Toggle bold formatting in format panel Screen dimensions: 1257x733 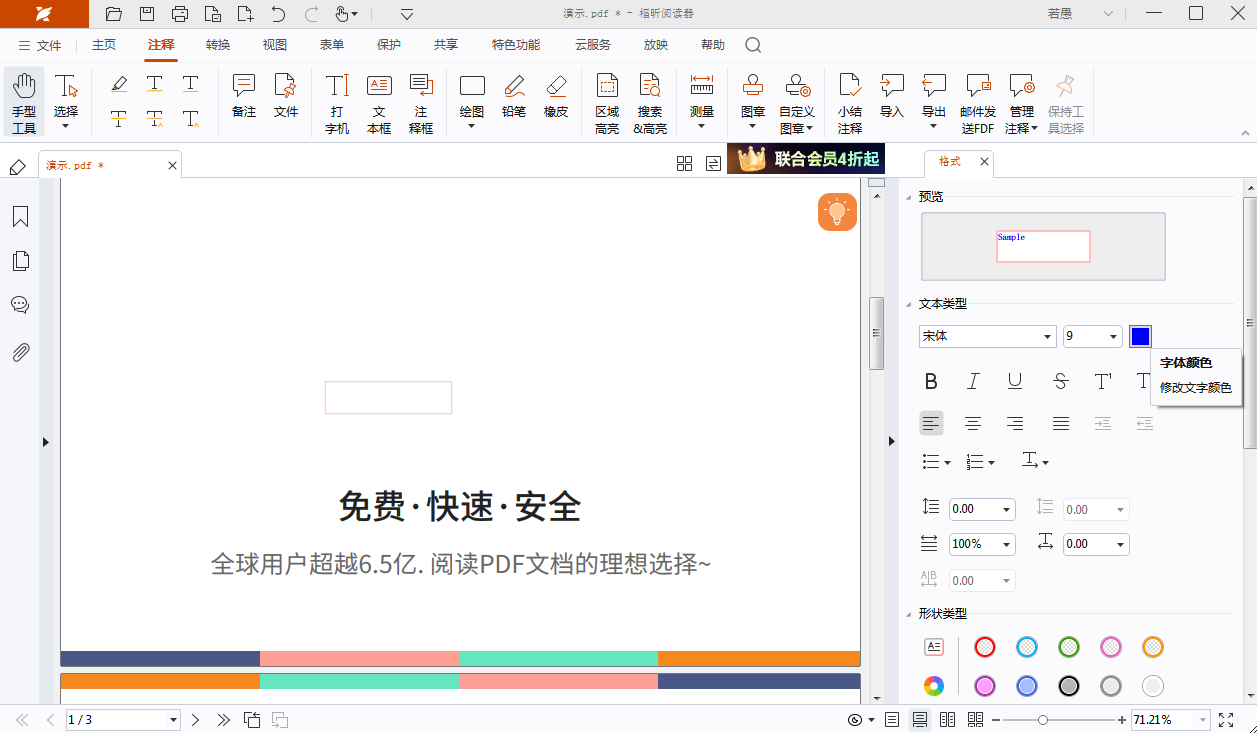tap(931, 381)
